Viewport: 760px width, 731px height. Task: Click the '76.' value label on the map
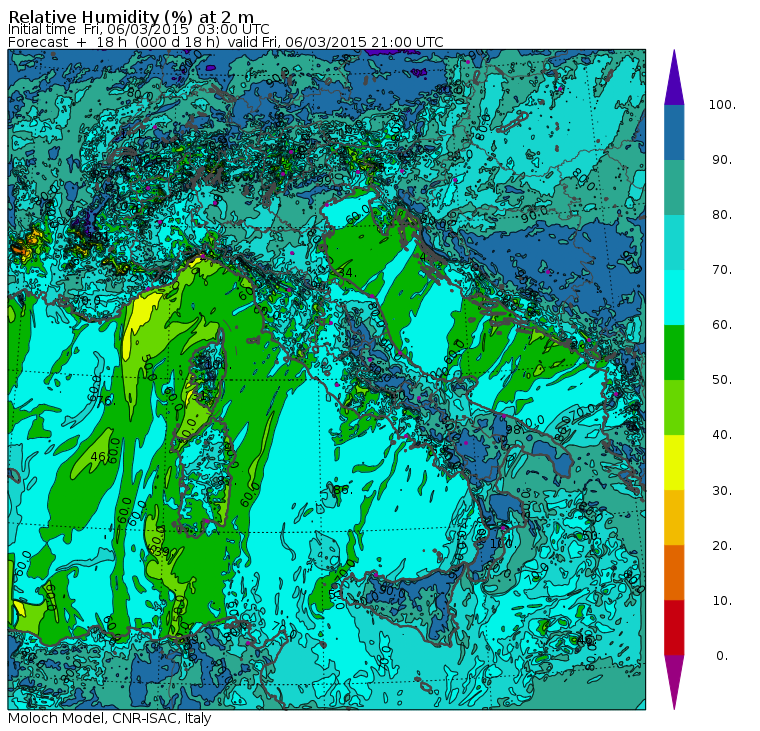coord(105,401)
